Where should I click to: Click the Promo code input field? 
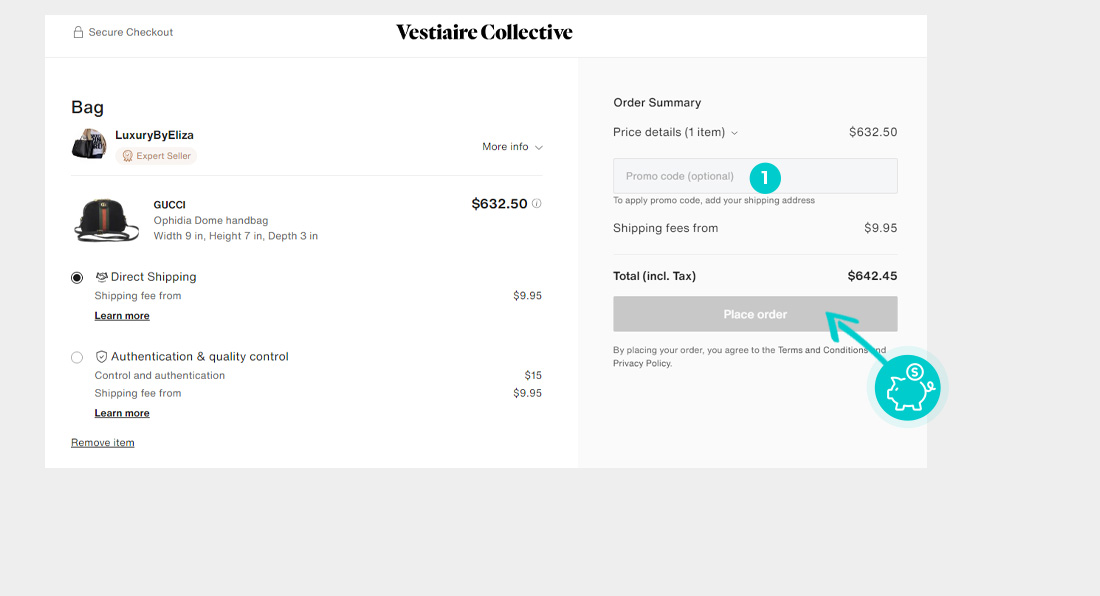click(x=680, y=177)
